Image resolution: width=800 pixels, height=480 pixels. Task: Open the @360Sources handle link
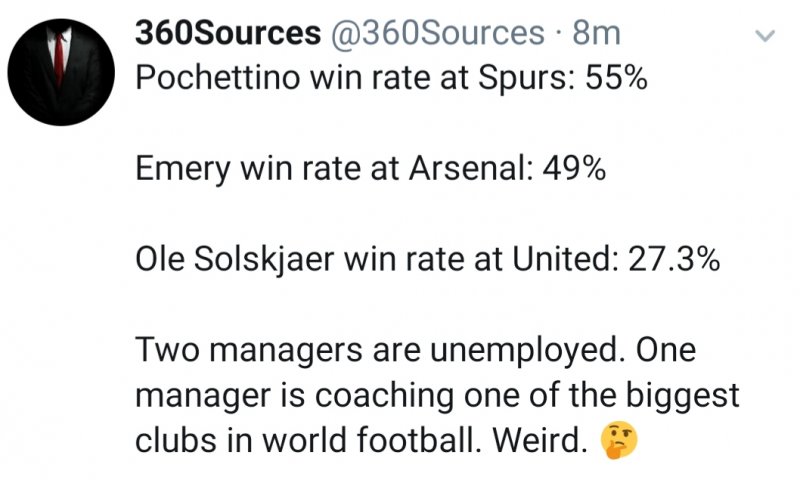tap(438, 34)
